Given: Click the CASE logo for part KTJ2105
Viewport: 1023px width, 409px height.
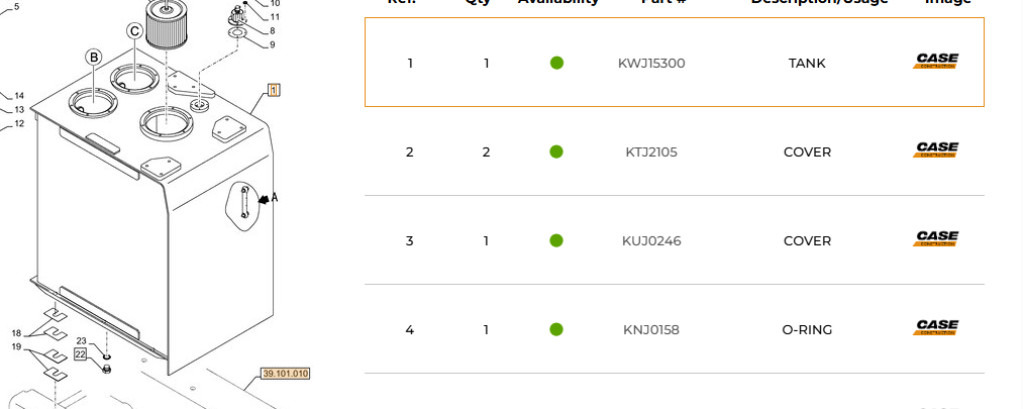Looking at the screenshot, I should click(937, 151).
